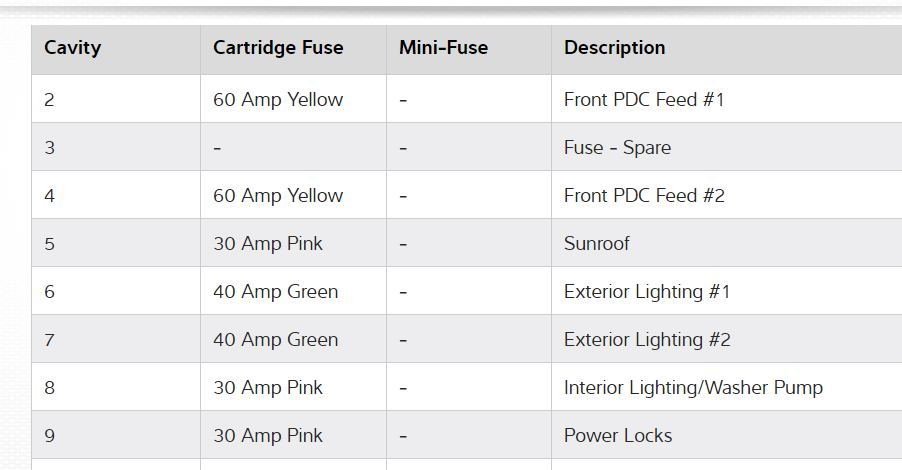Select the "Front PDC Feed #2" cell
Image resolution: width=902 pixels, height=470 pixels.
click(x=644, y=196)
